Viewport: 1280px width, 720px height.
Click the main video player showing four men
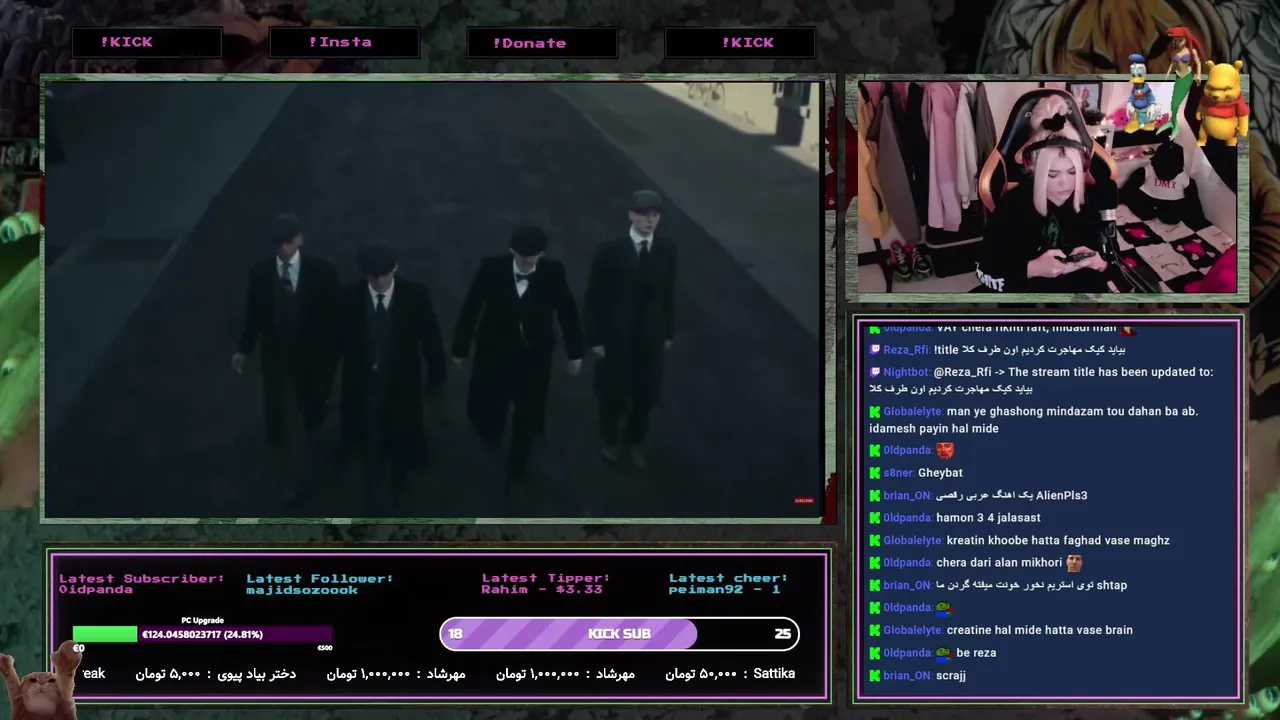point(432,300)
